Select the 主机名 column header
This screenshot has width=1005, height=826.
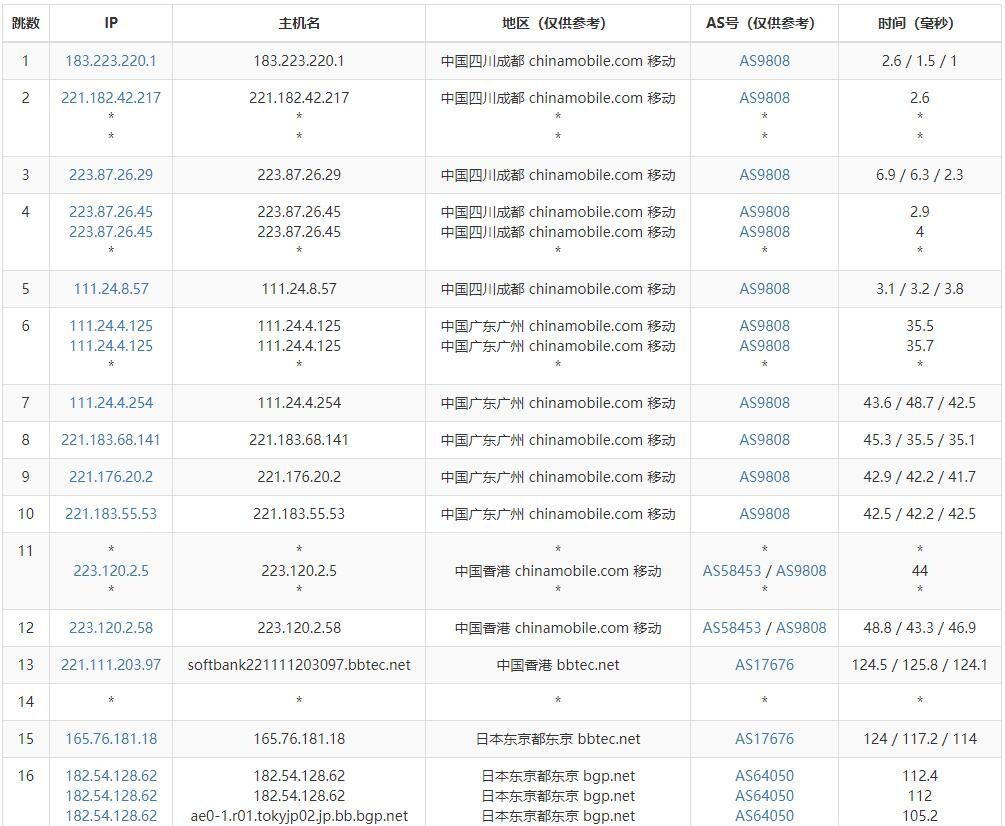[x=299, y=23]
